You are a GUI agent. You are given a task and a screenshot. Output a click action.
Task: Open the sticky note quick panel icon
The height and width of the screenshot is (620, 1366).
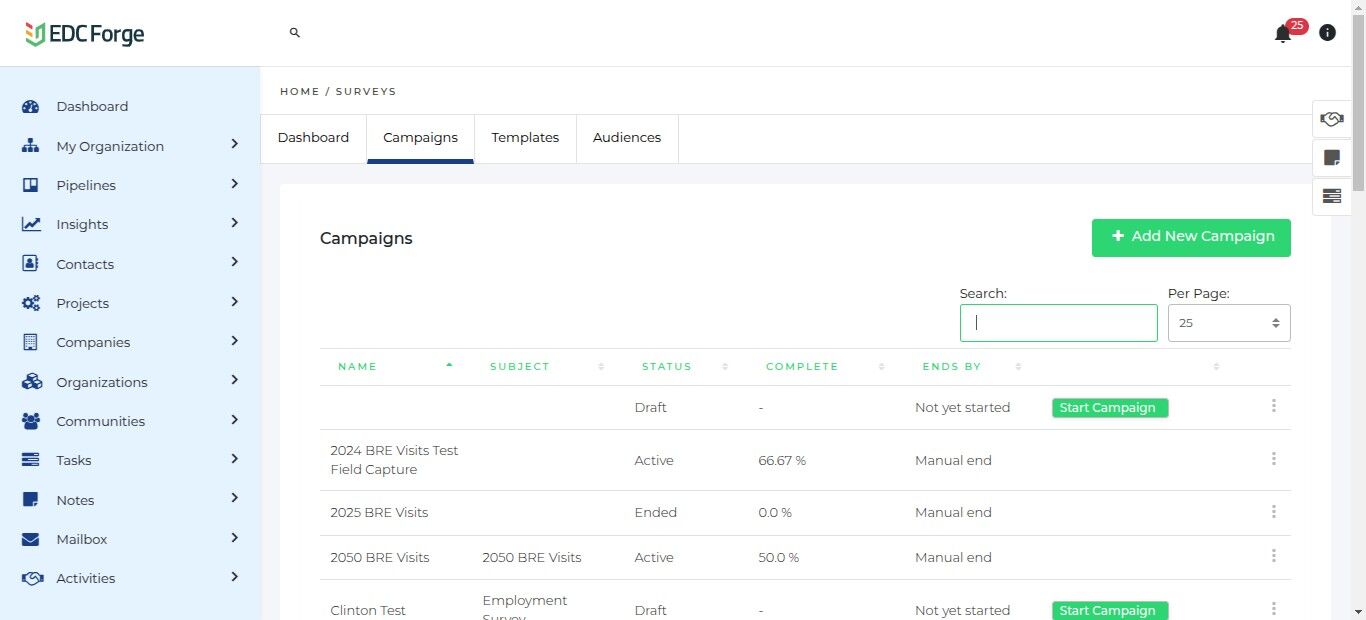1331,158
